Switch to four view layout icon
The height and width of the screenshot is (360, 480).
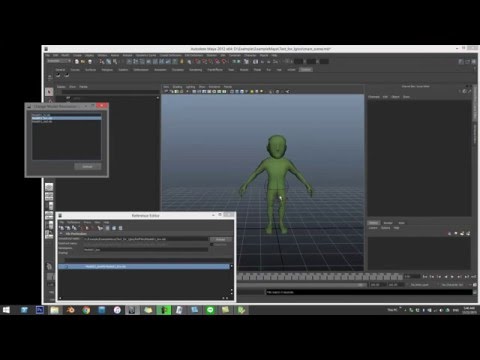(49, 196)
